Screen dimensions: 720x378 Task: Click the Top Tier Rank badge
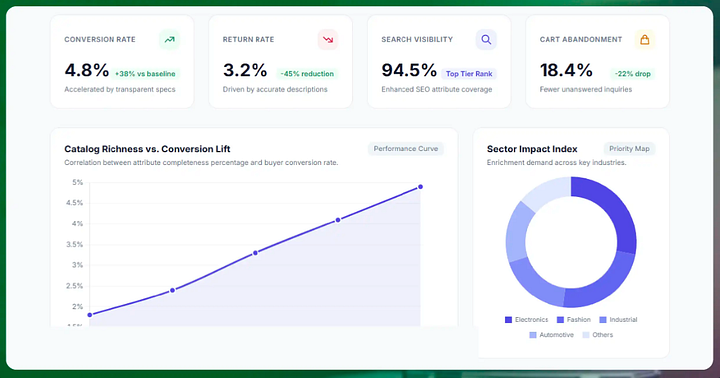coord(469,73)
